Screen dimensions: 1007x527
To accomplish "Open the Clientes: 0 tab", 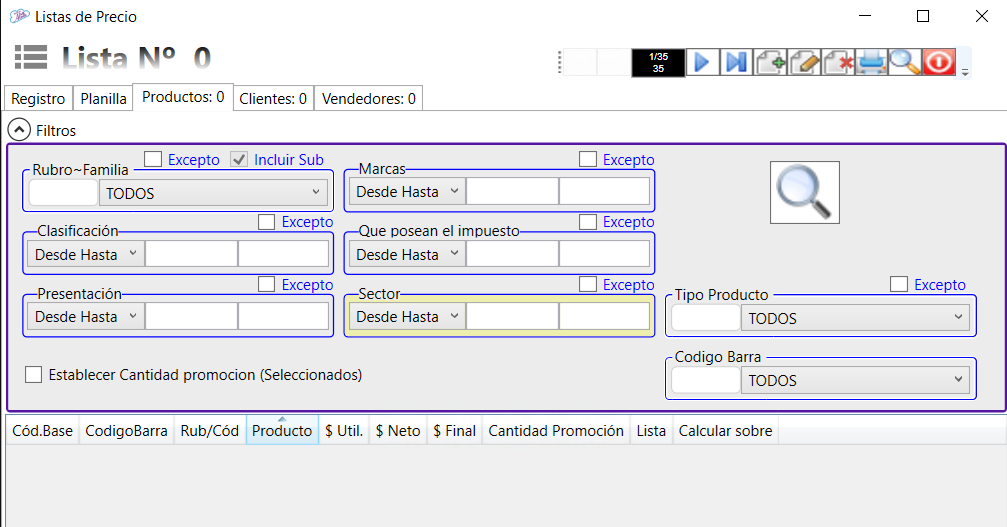I will tap(273, 99).
